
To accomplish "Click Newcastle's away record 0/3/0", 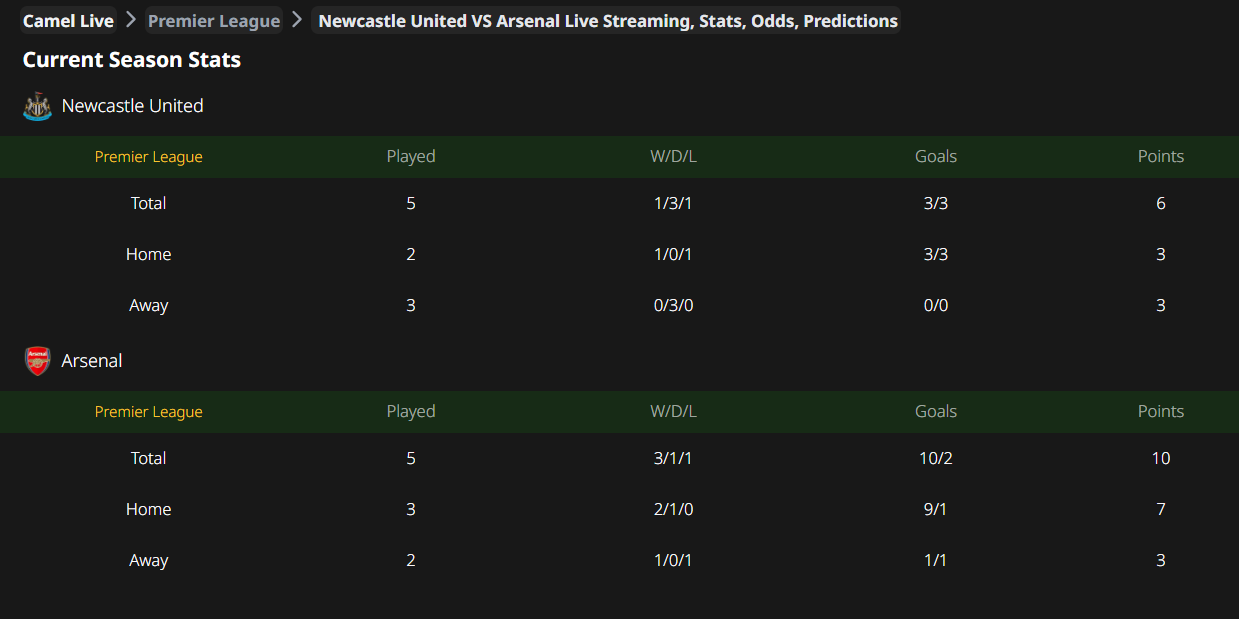I will 673,305.
